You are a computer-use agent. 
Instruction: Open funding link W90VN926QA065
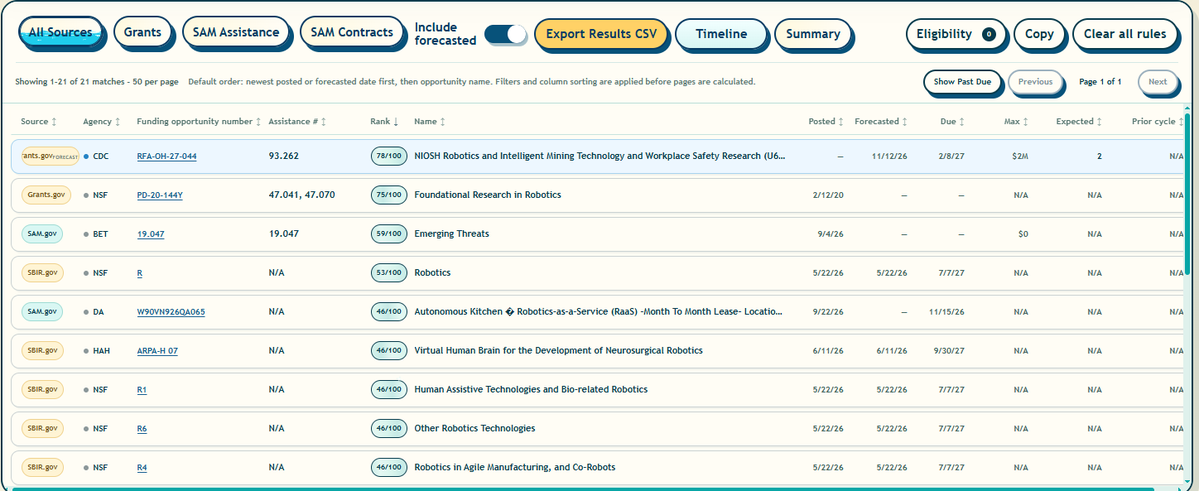tap(171, 312)
